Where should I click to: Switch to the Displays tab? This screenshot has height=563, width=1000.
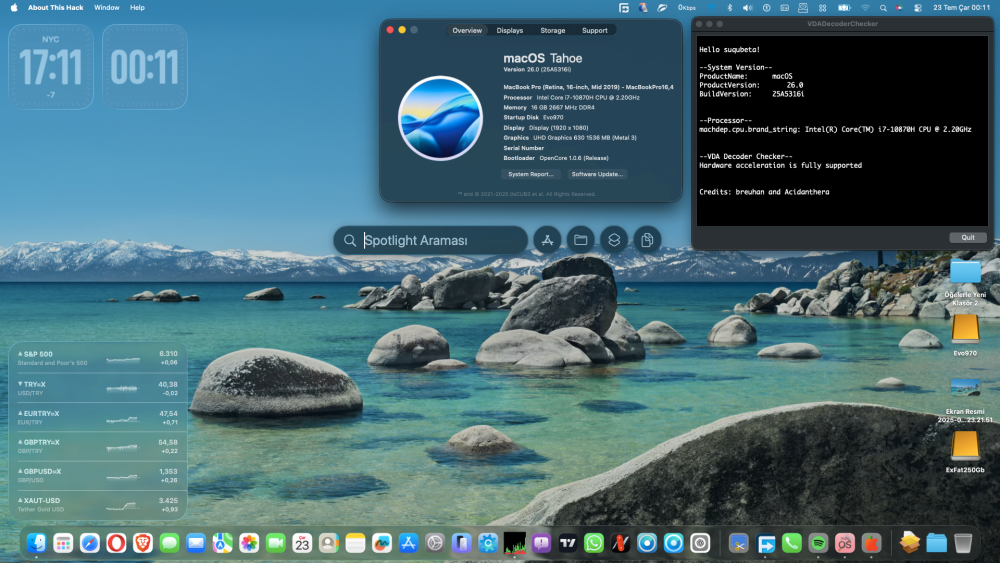[510, 31]
